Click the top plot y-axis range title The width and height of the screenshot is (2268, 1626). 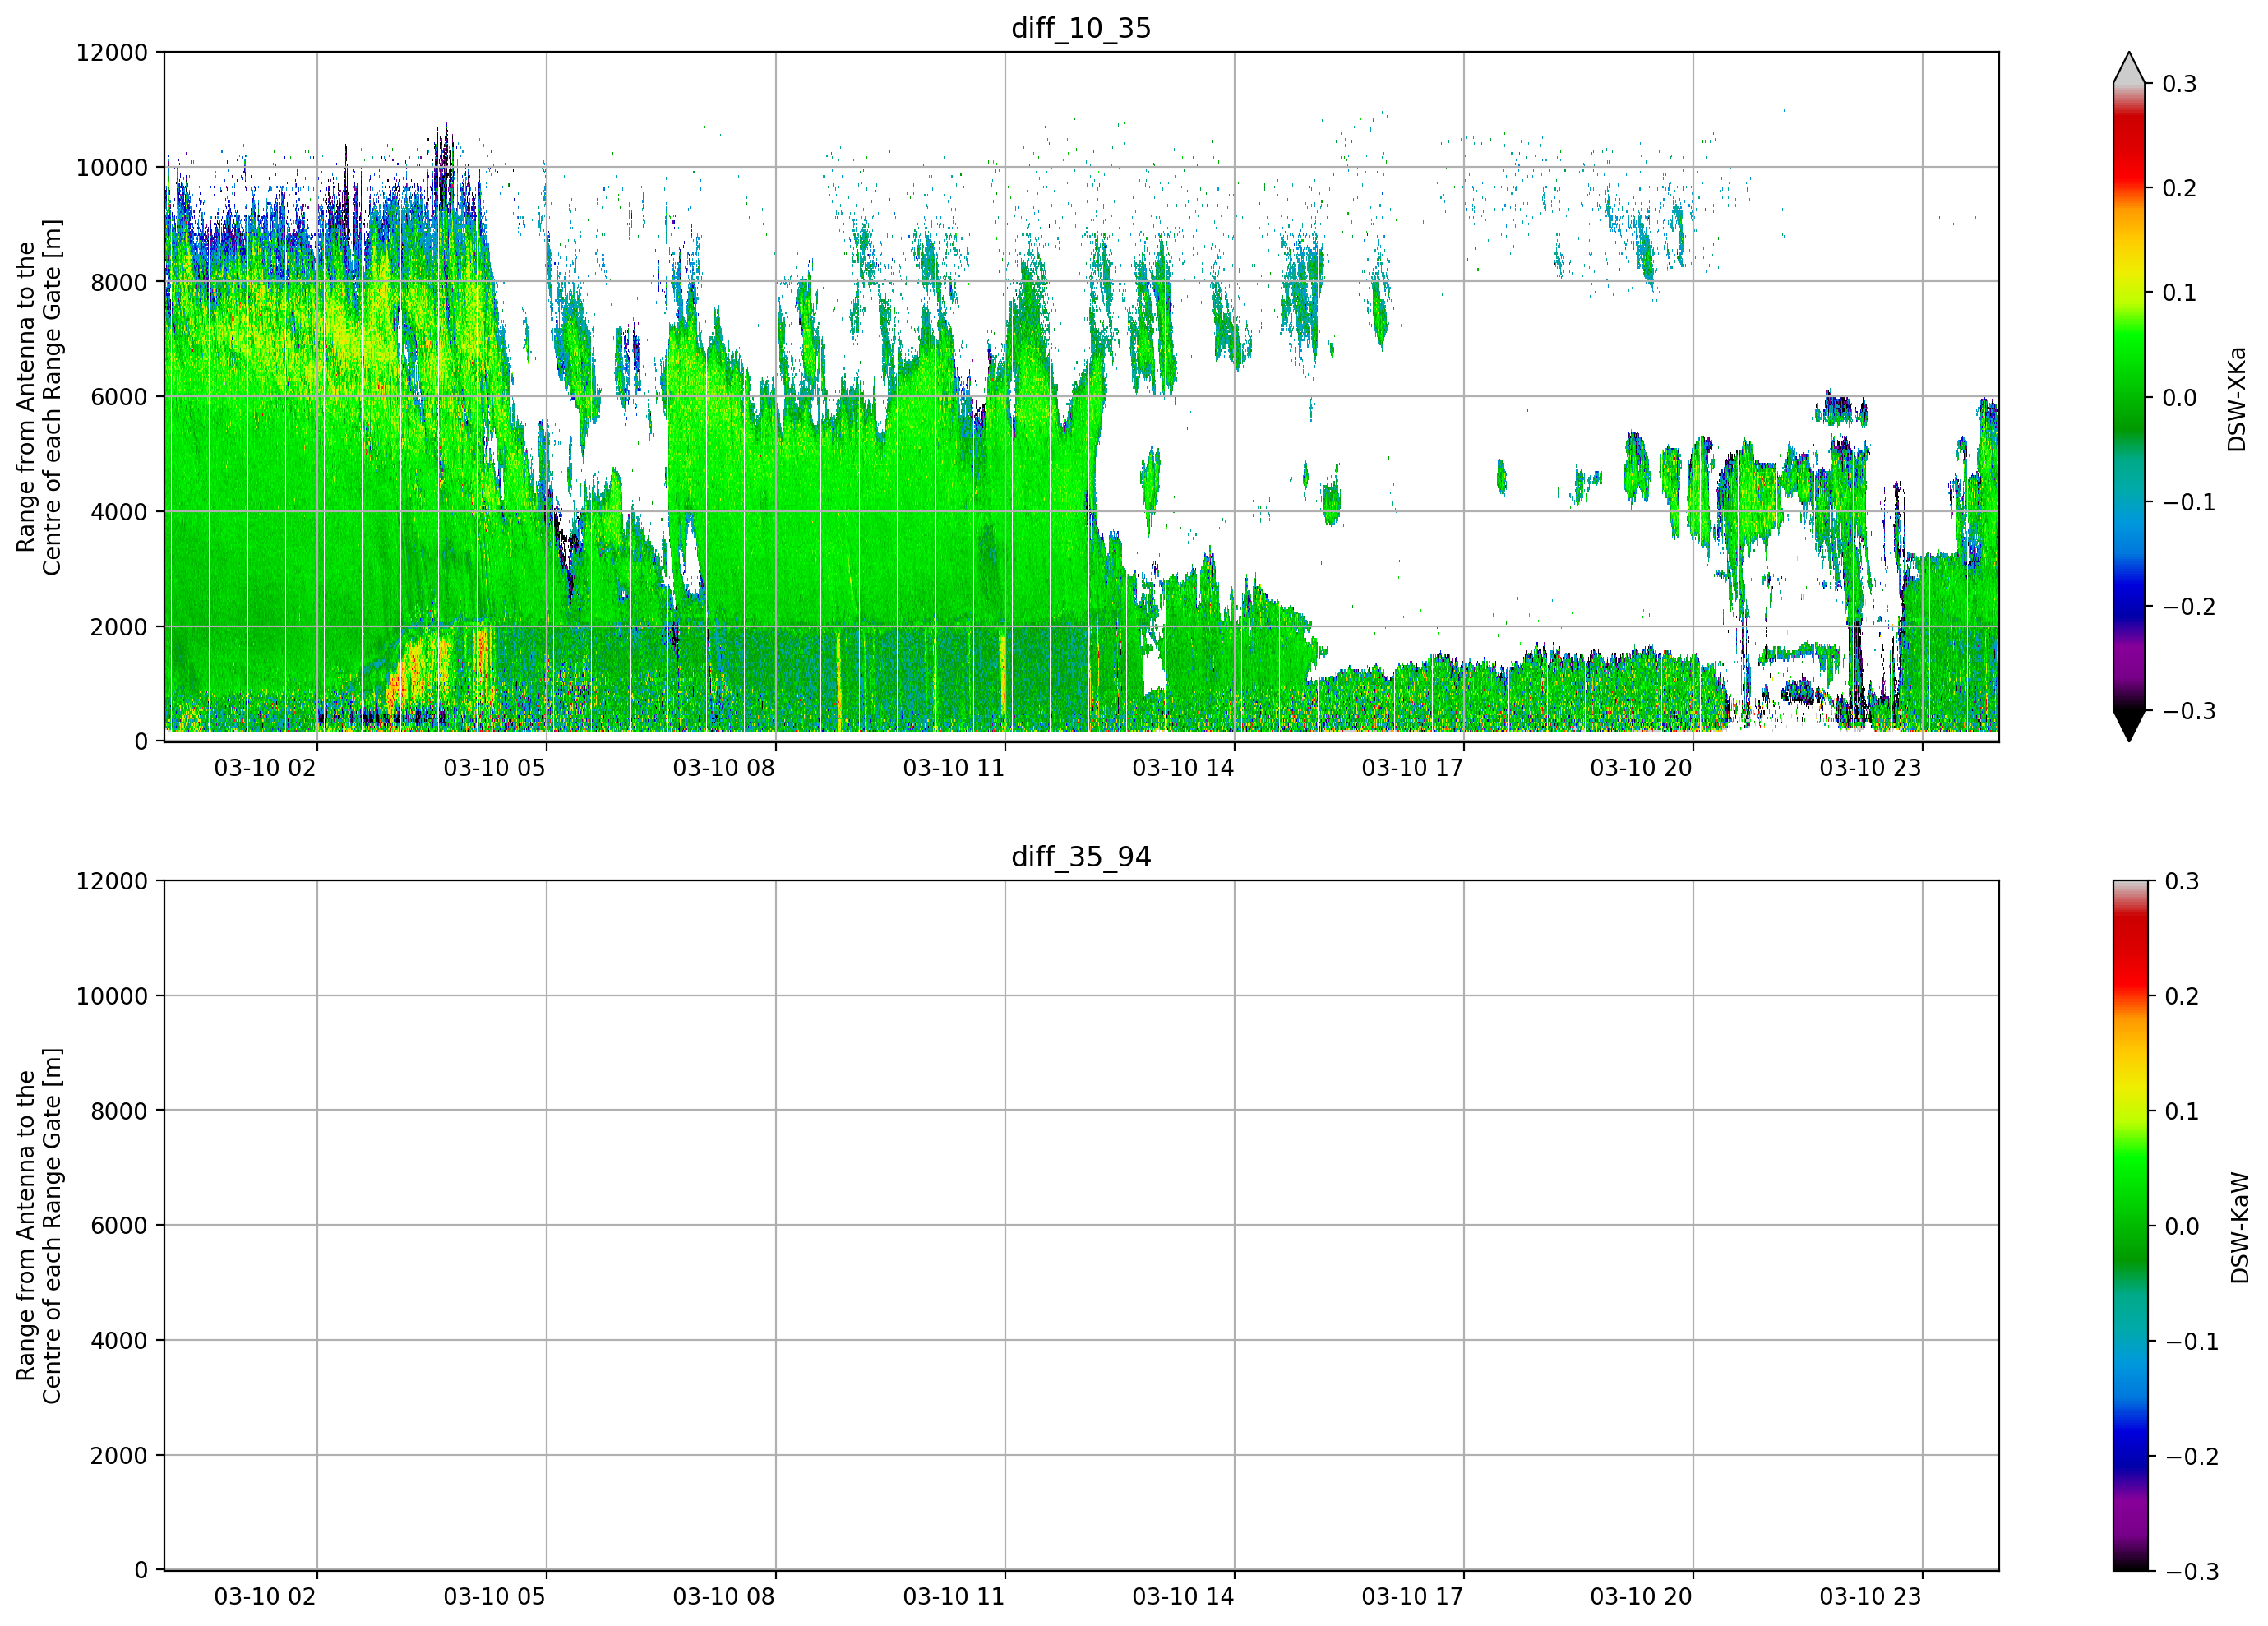[x=39, y=397]
